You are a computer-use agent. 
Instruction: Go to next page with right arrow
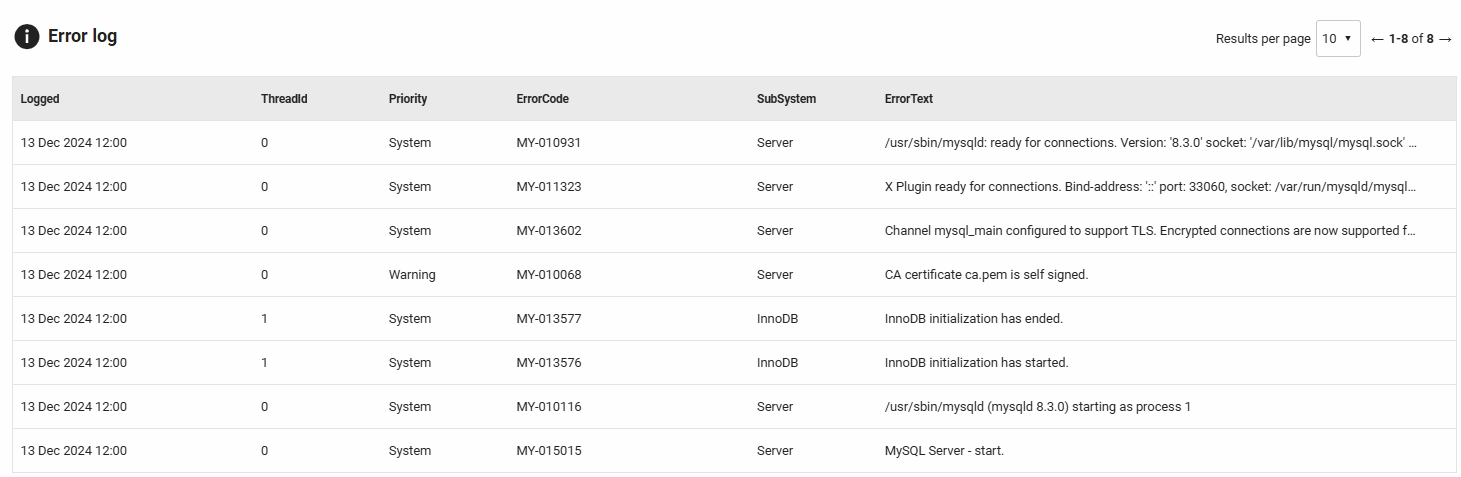coord(1445,39)
